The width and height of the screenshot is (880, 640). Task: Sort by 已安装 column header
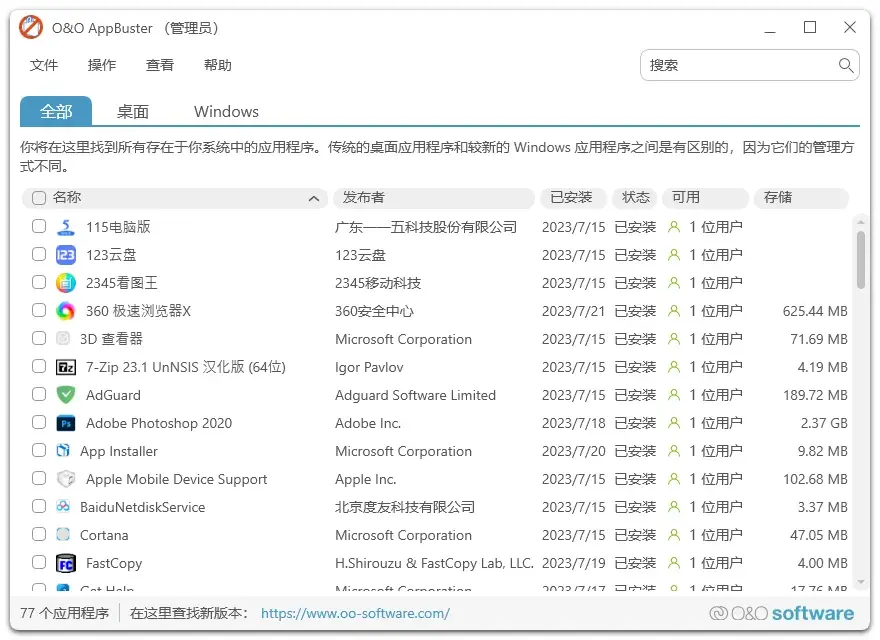[574, 198]
